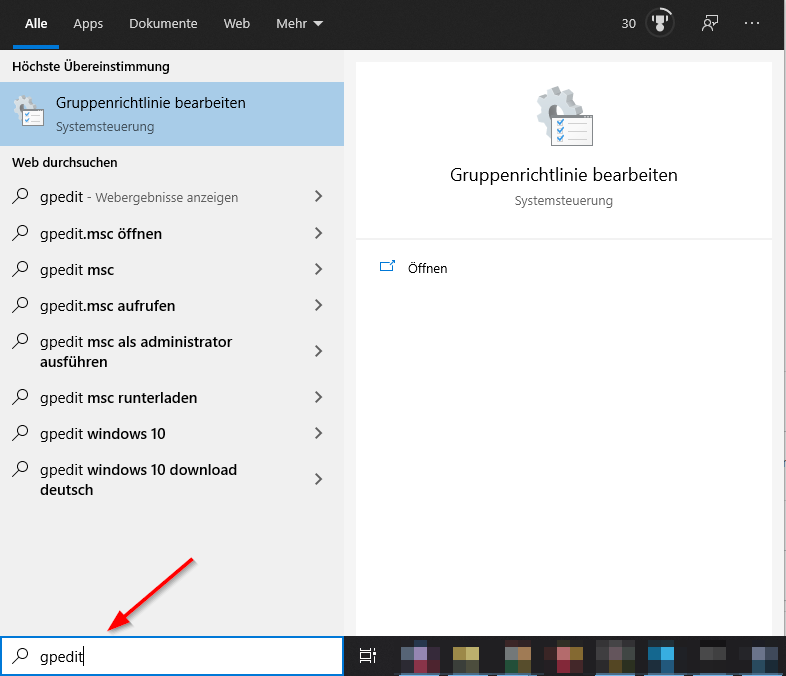Expand chevron for als administrator ausführen
786x676 pixels.
pyautogui.click(x=318, y=351)
